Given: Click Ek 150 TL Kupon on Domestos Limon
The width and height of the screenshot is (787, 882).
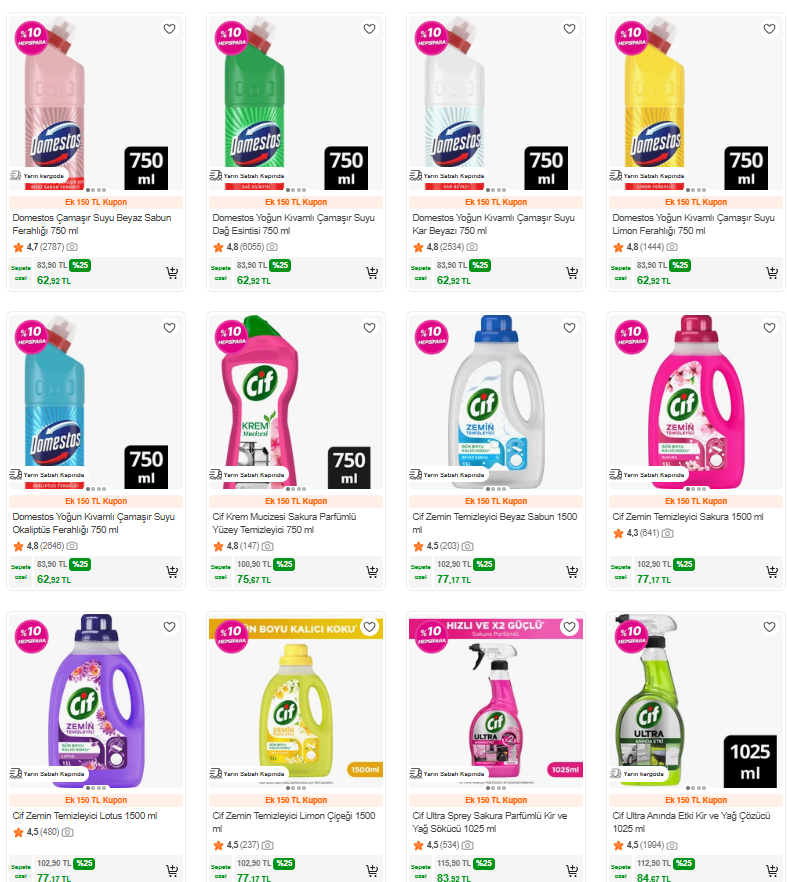Looking at the screenshot, I should pyautogui.click(x=696, y=202).
